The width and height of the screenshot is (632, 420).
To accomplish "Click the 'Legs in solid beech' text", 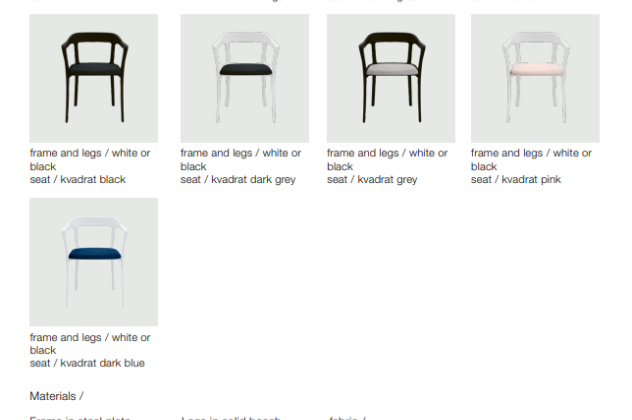I will point(231,418).
